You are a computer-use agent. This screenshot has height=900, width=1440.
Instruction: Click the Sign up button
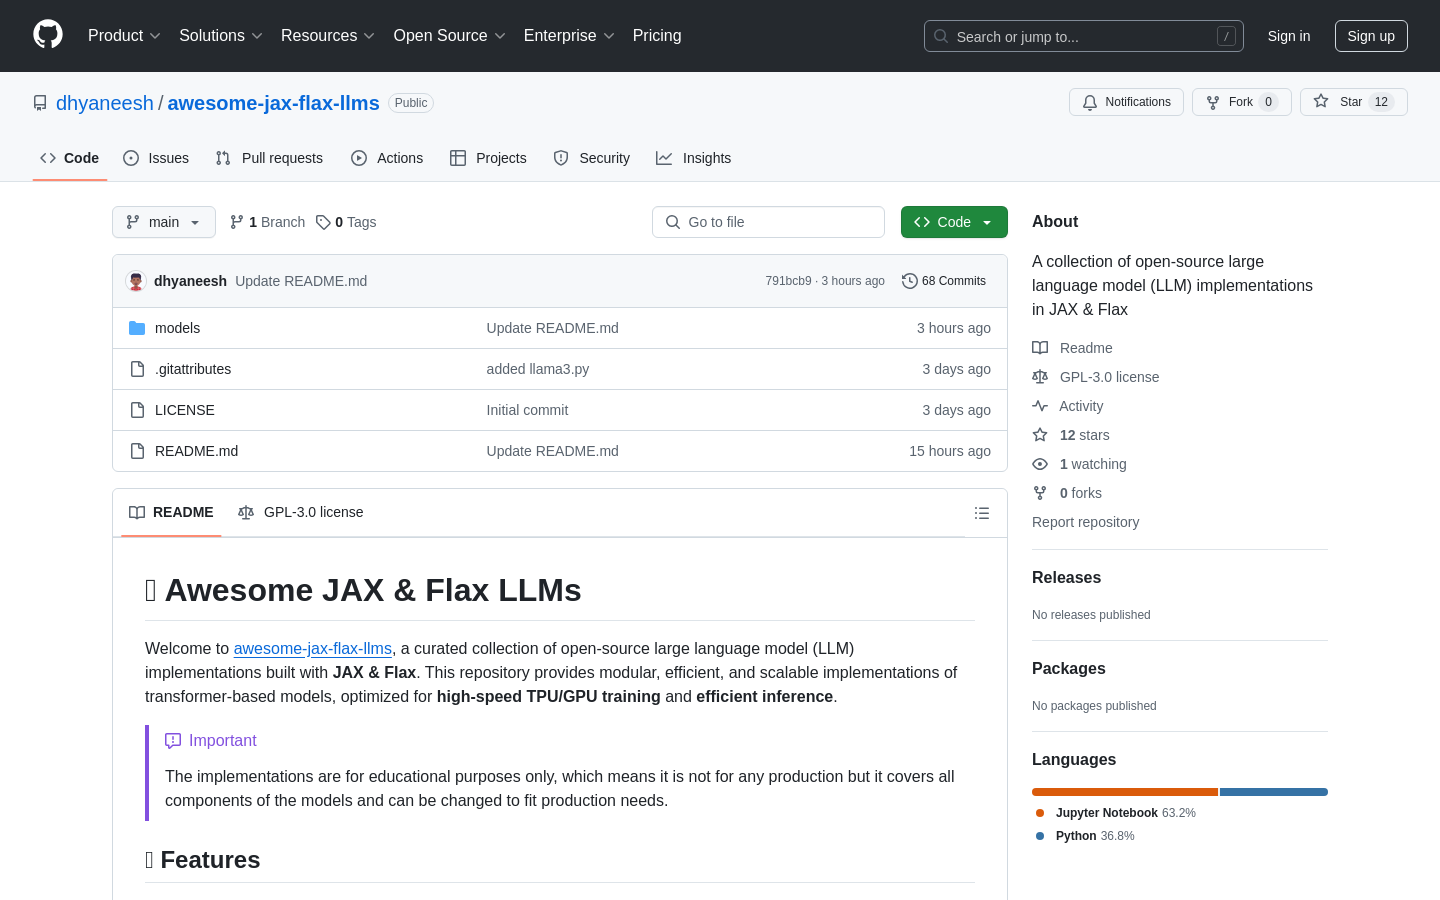click(1371, 36)
